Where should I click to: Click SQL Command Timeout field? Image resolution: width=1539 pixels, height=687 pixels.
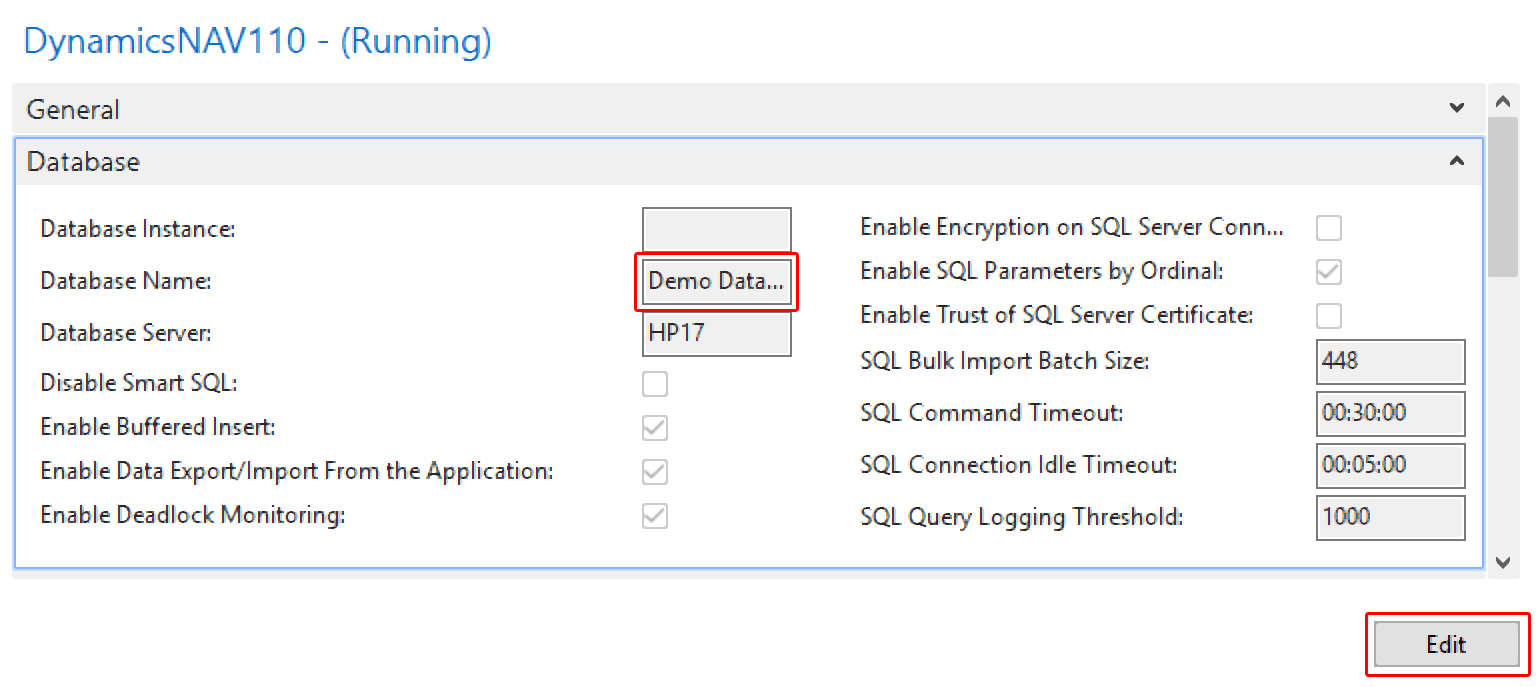[1391, 413]
